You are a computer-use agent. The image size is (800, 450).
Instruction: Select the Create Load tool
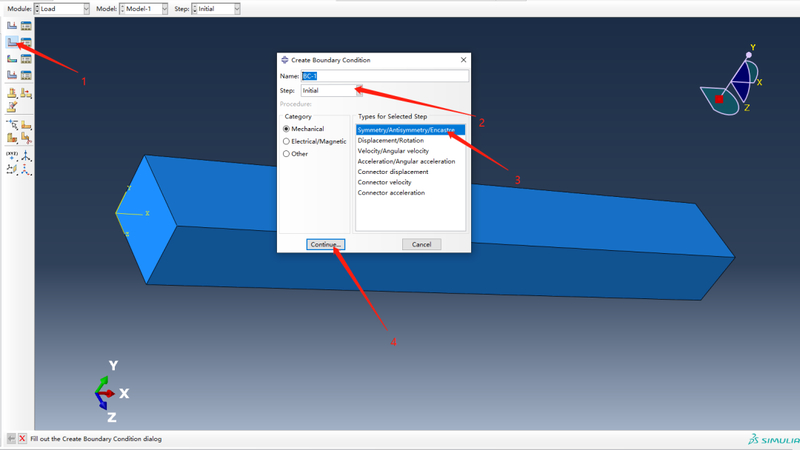point(12,25)
